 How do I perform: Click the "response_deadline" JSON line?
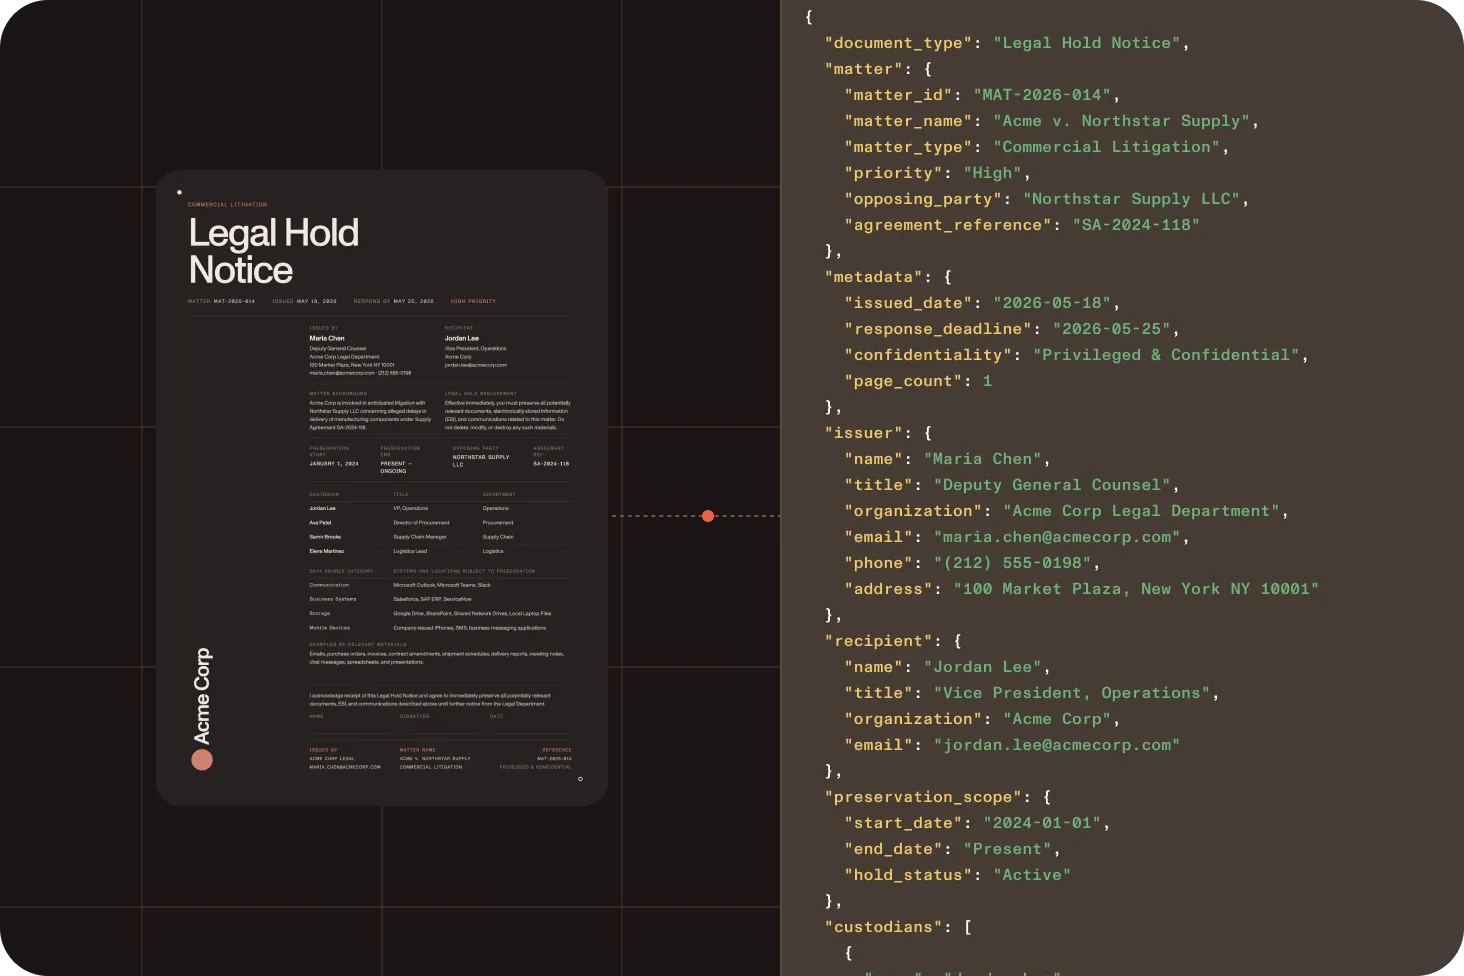point(1012,329)
